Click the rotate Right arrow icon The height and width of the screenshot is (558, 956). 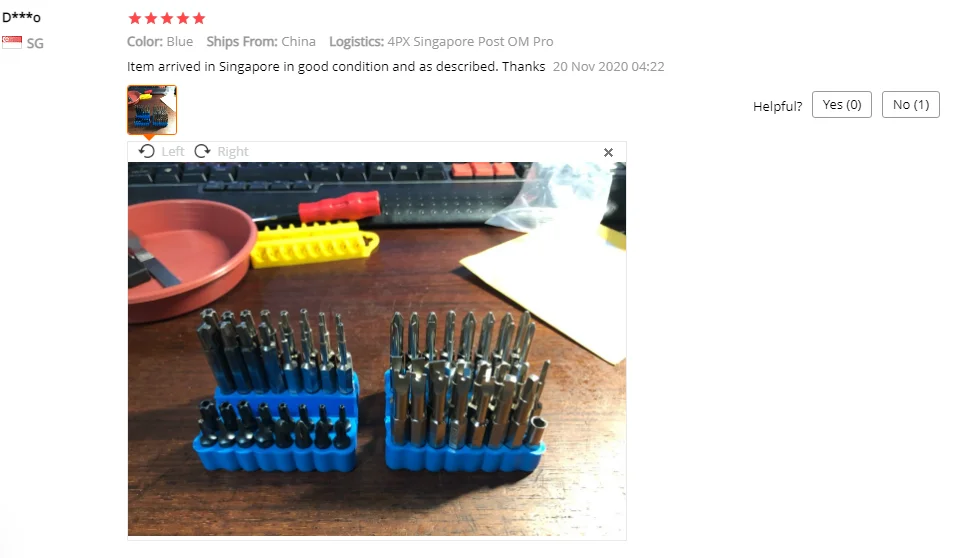202,151
